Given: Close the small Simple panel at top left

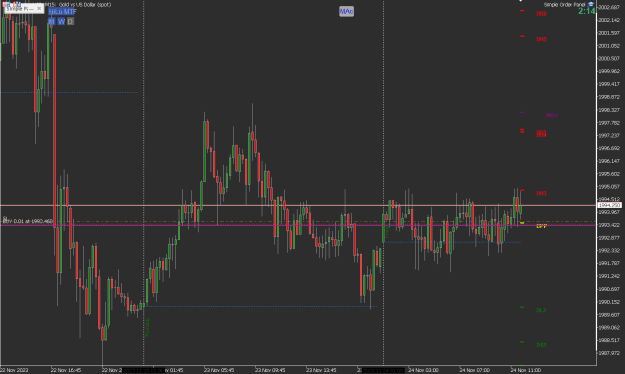Looking at the screenshot, I should pyautogui.click(x=39, y=8).
